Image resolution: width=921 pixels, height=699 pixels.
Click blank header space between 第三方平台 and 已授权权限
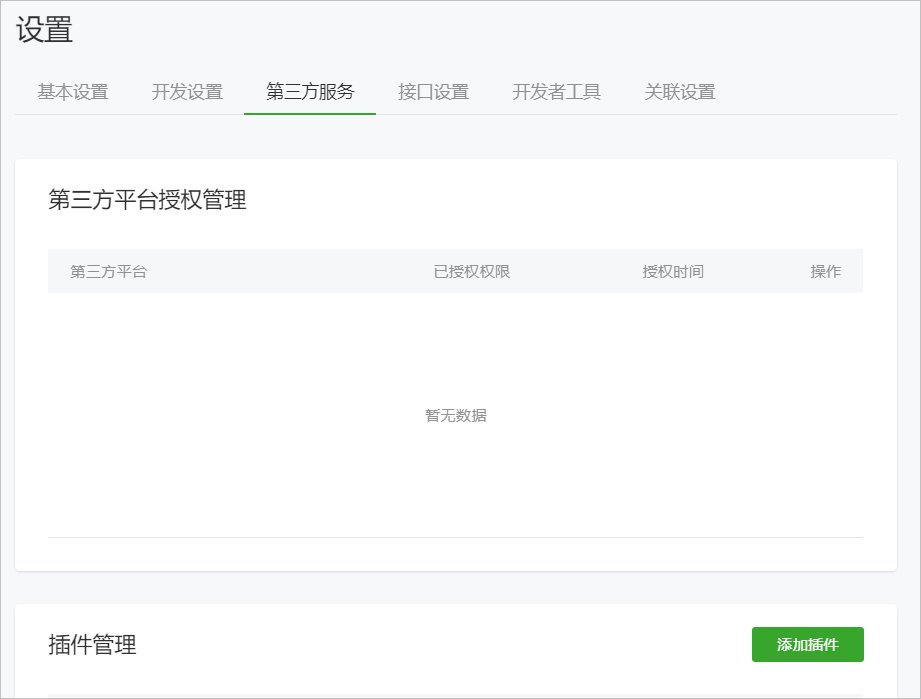(x=290, y=271)
